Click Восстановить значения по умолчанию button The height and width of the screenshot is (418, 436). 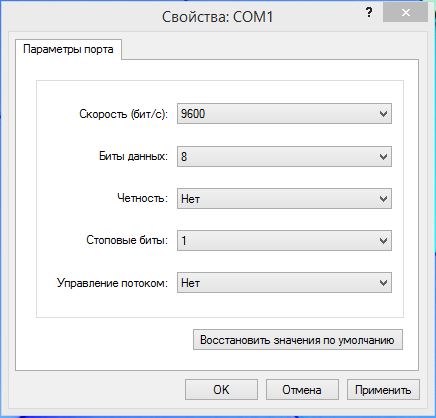click(298, 340)
